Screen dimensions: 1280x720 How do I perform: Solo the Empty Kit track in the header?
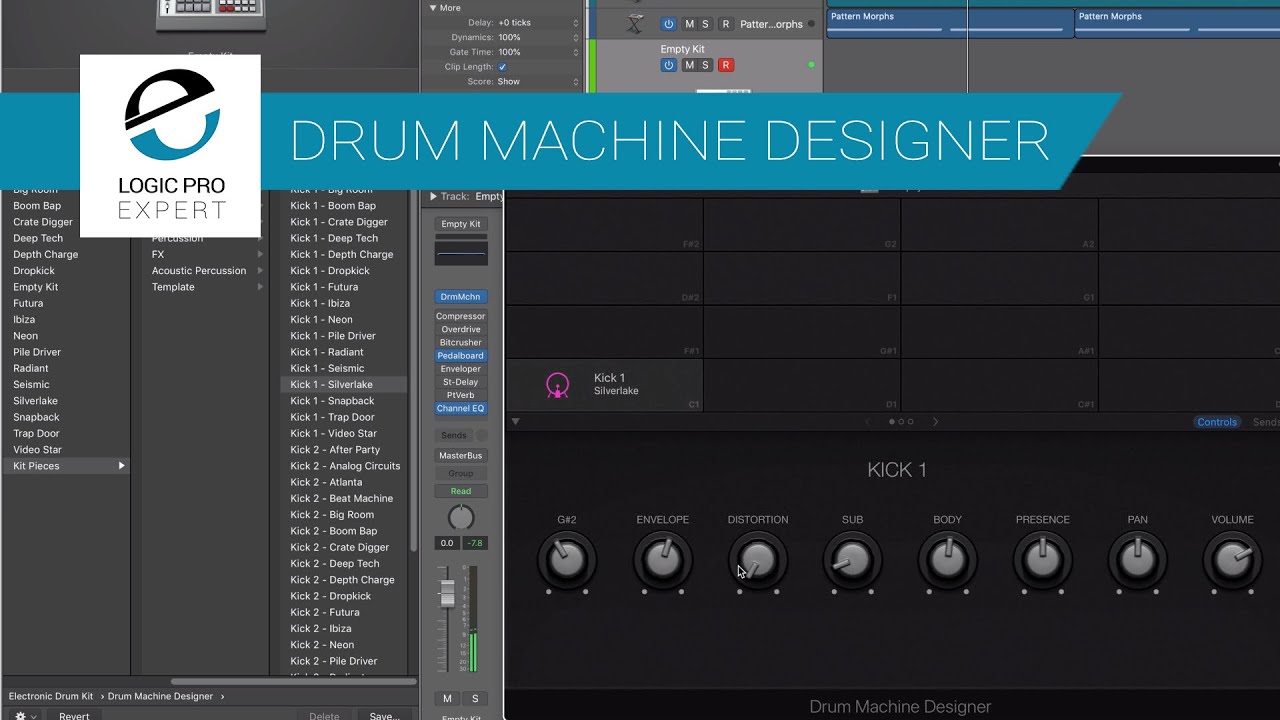click(x=705, y=65)
